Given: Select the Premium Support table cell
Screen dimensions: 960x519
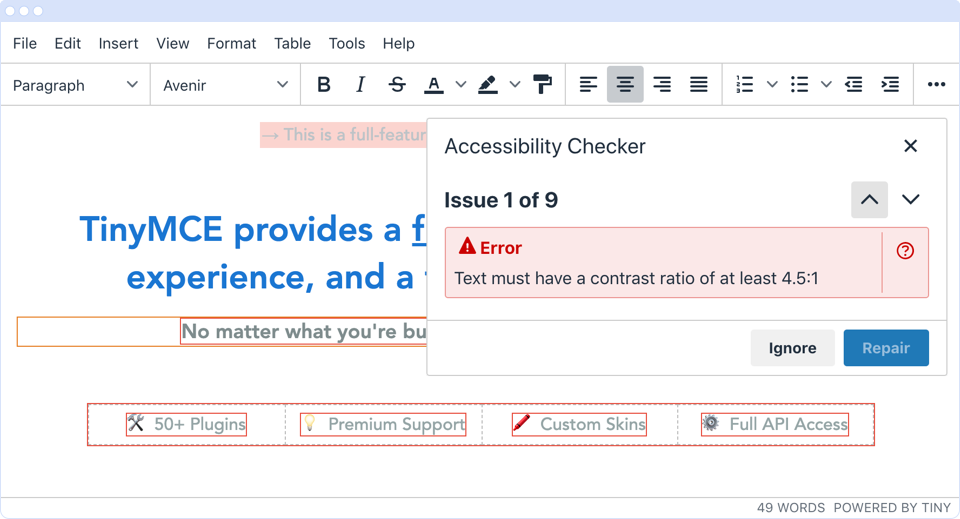Looking at the screenshot, I should [383, 424].
